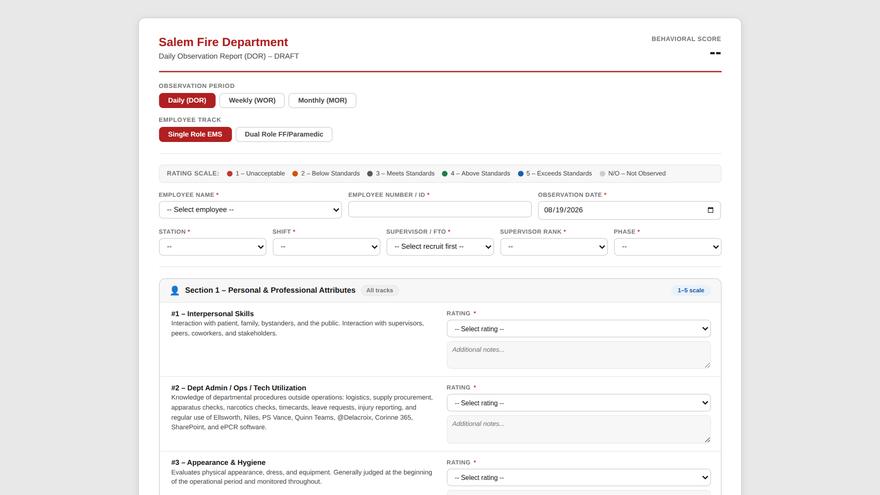
Task: Switch to Dual Role FF/Paramedic track
Action: pyautogui.click(x=283, y=134)
